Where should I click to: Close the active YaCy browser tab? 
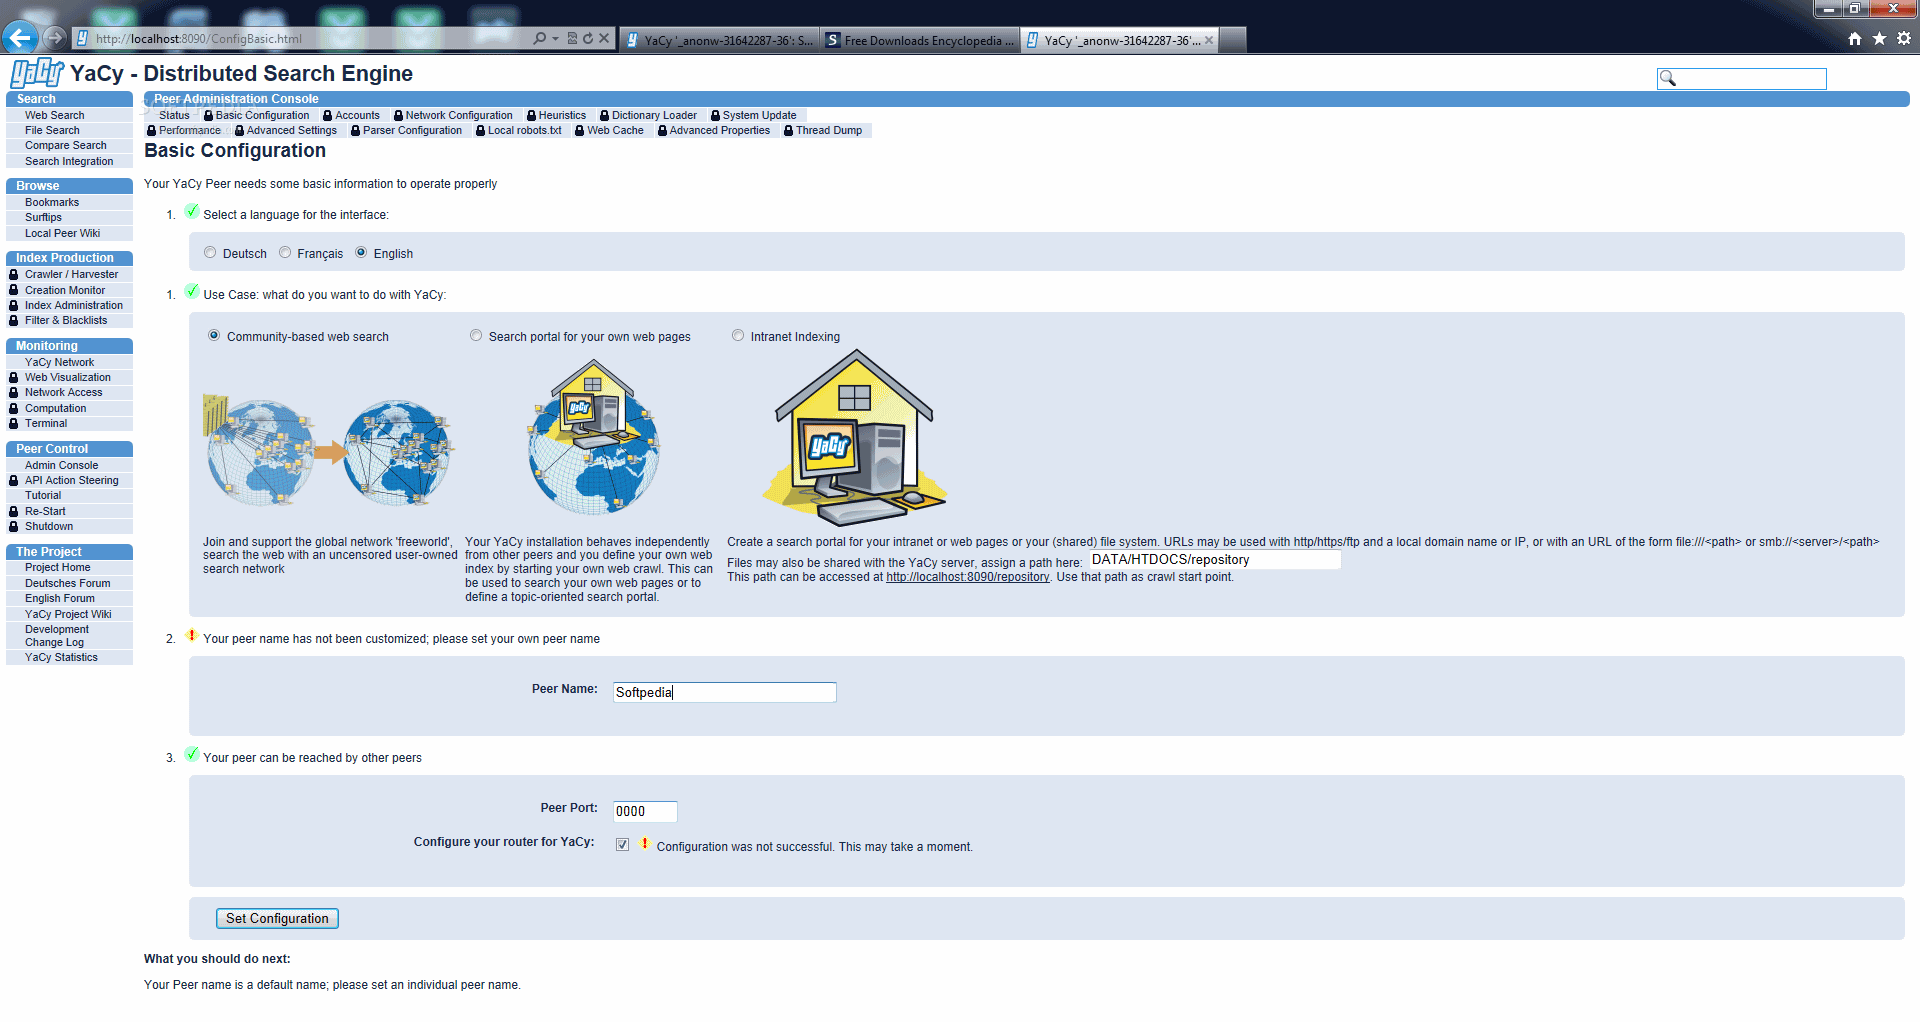(x=1209, y=40)
